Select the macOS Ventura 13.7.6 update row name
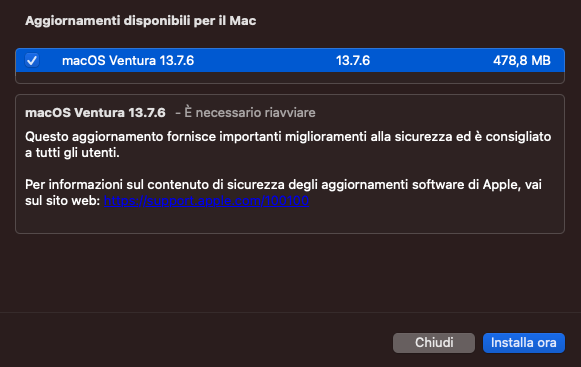 click(128, 60)
